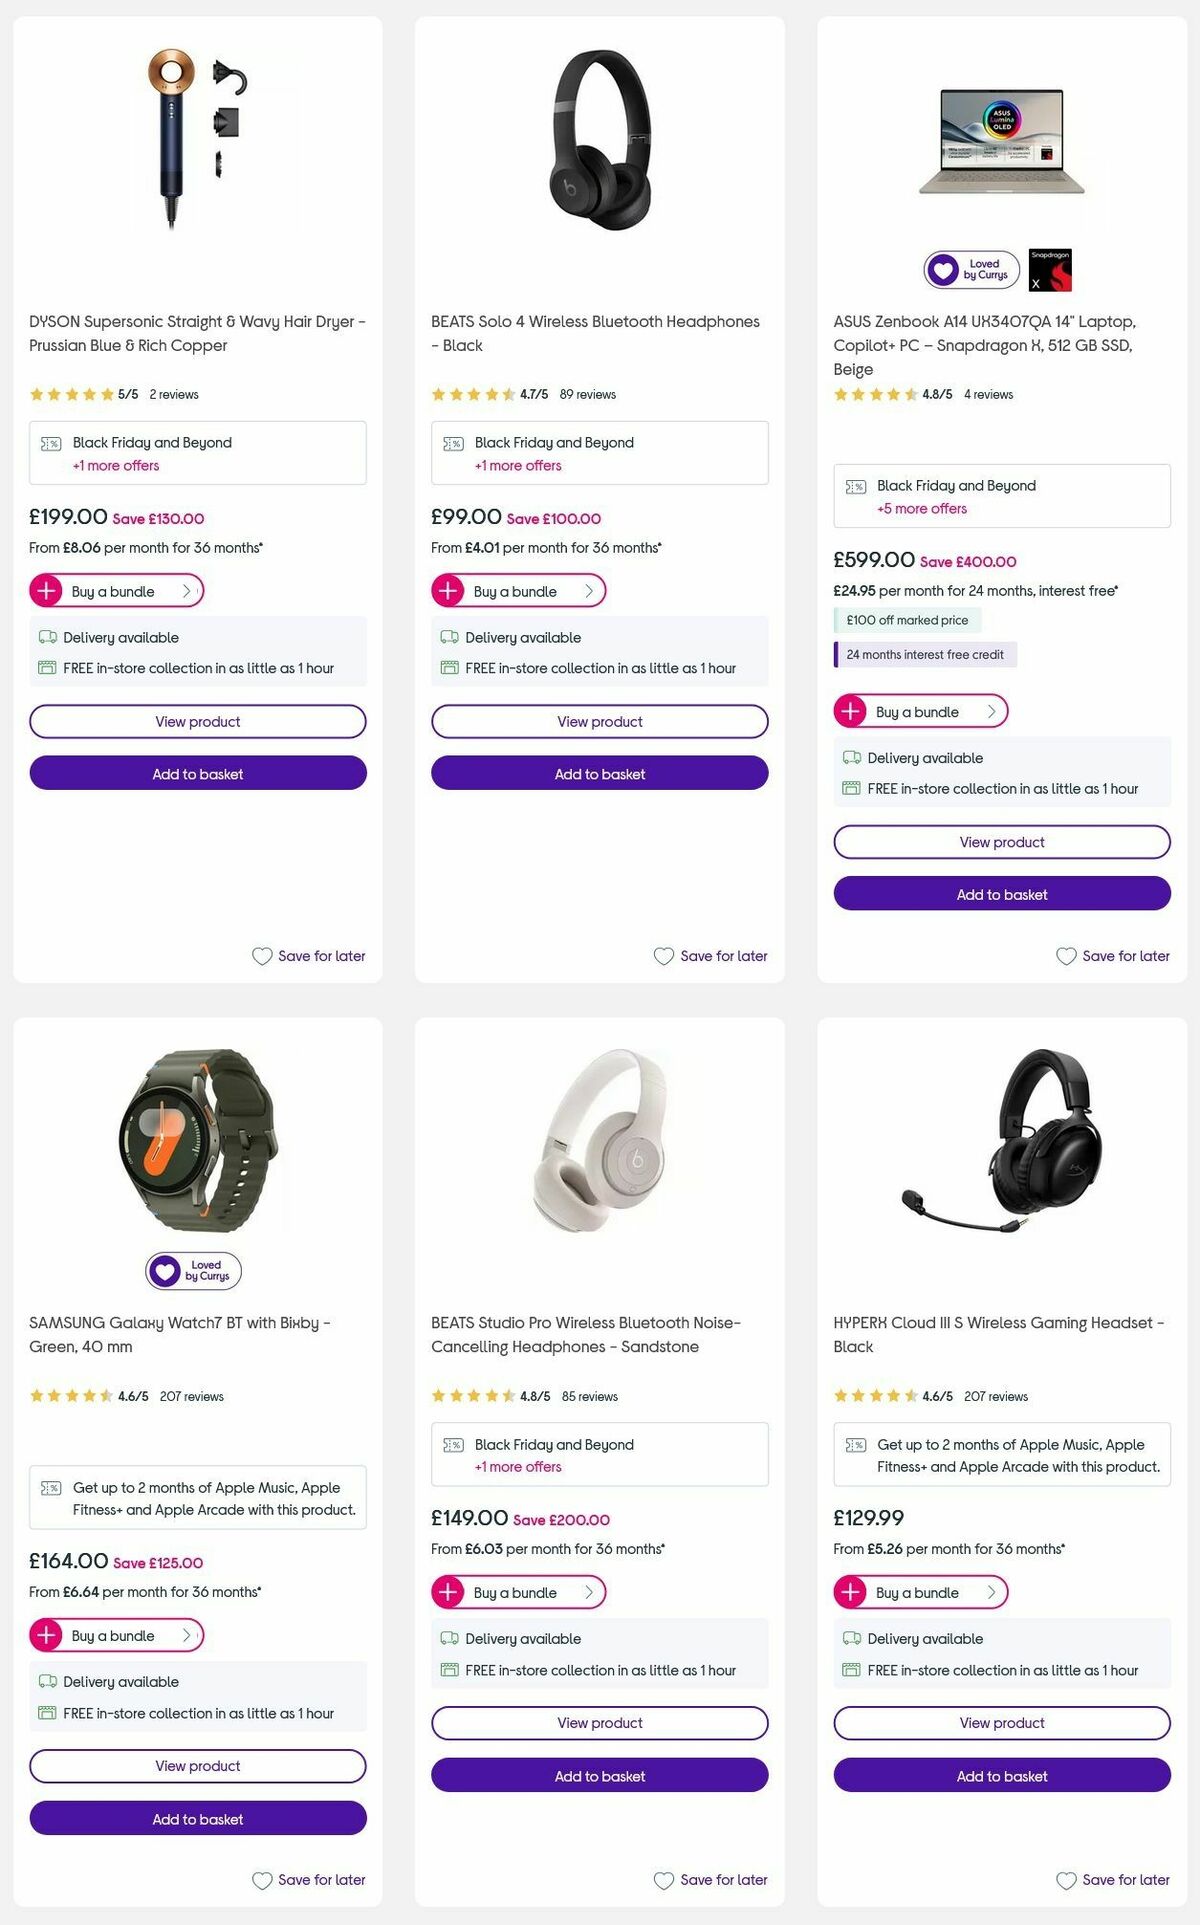Viewport: 1200px width, 1925px height.
Task: Add the Dyson Supersonic hair dryer to basket
Action: point(197,773)
